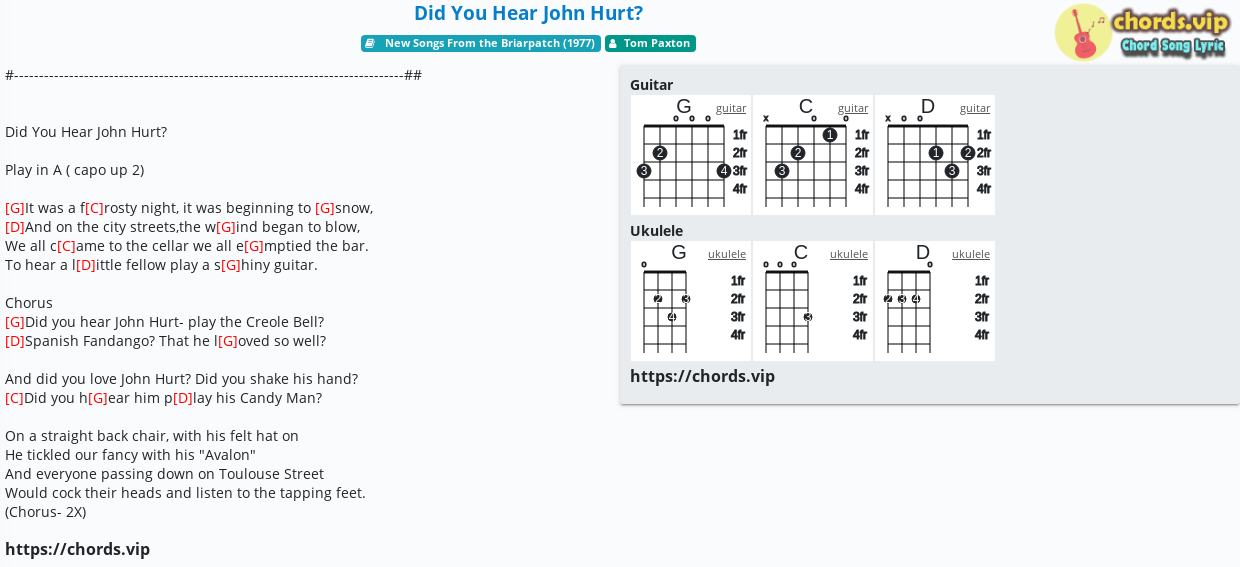Viewport: 1240px width, 567px height.
Task: Open the D guitar chord diagram
Action: click(x=935, y=155)
